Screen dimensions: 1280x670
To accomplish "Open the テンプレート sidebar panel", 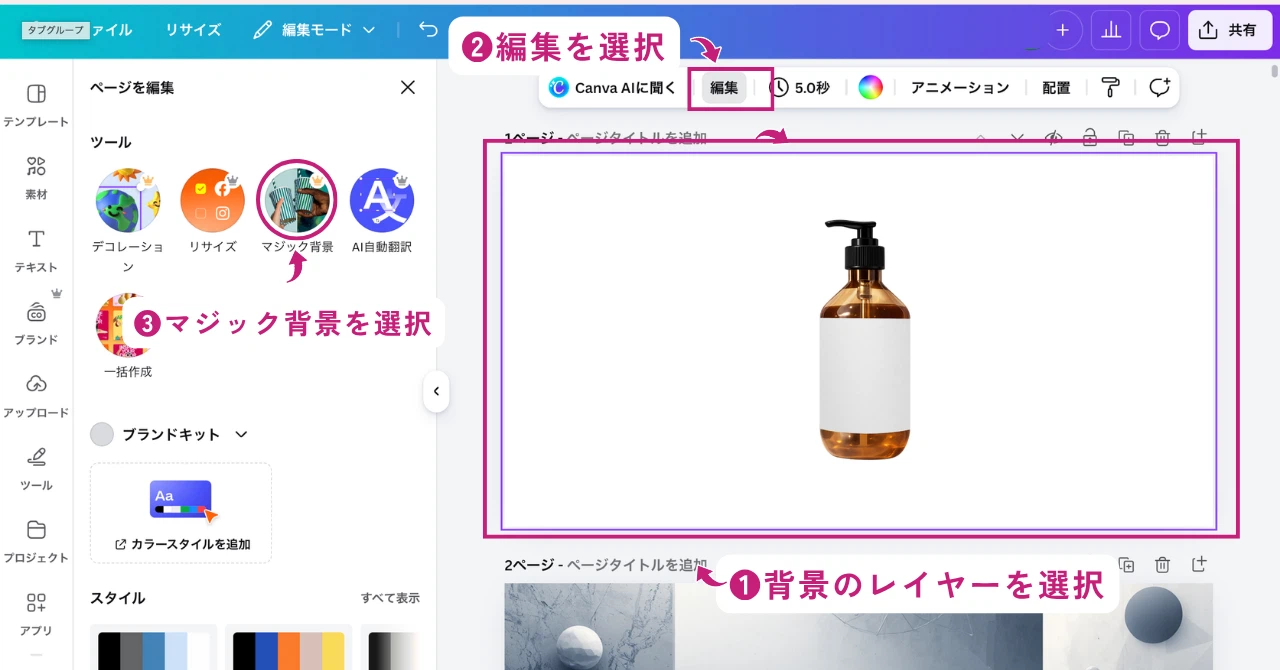I will tap(36, 105).
